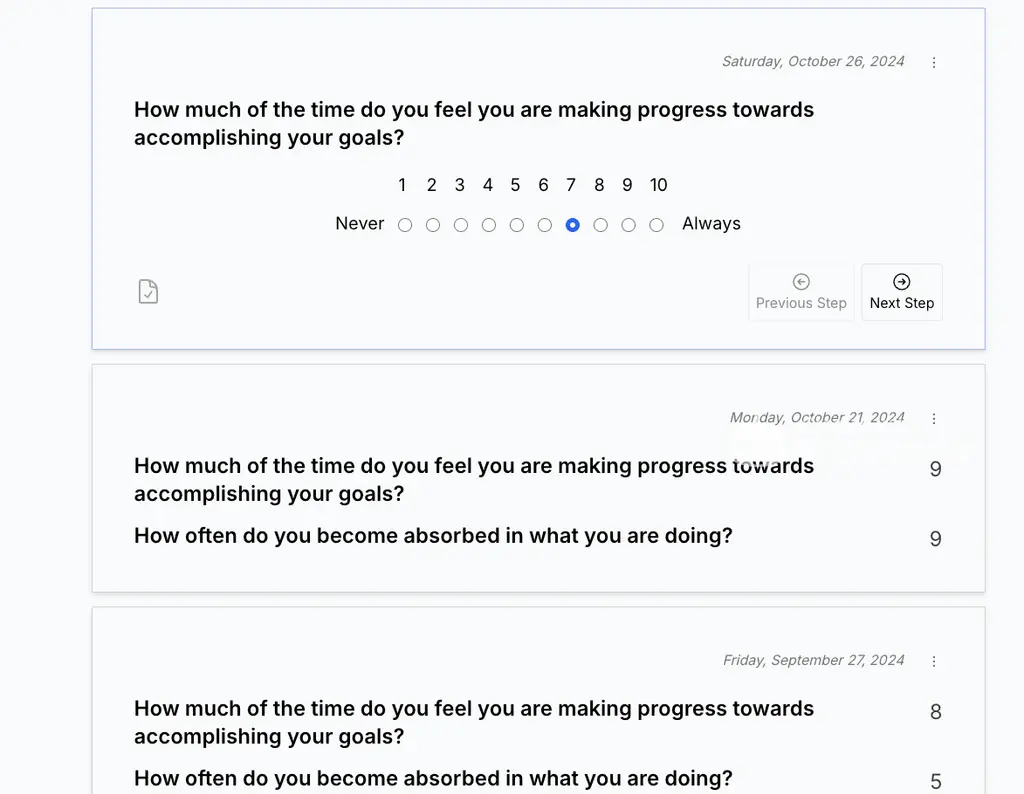Select rating 1 radio button
1024x794 pixels.
[x=405, y=225]
